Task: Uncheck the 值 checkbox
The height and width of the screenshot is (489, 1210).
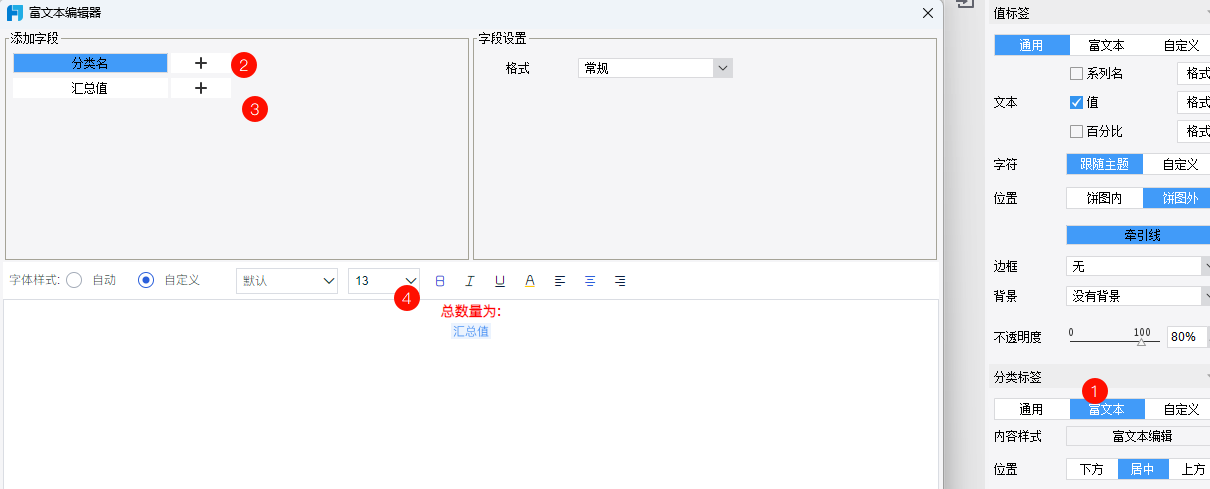Action: [1076, 102]
